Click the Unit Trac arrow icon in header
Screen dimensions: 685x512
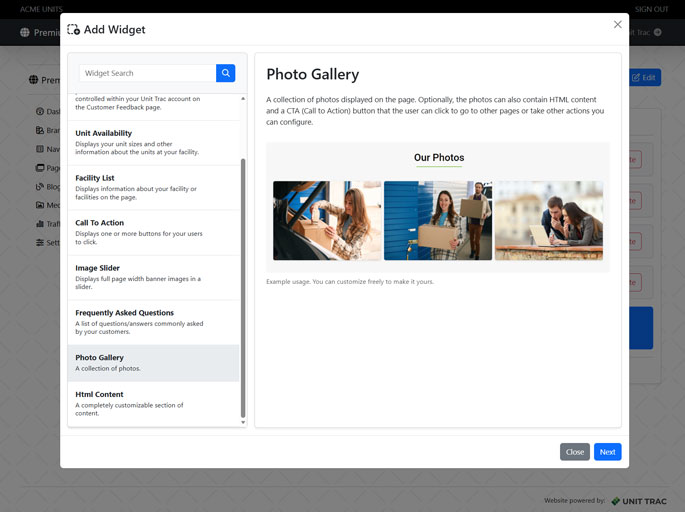[657, 32]
